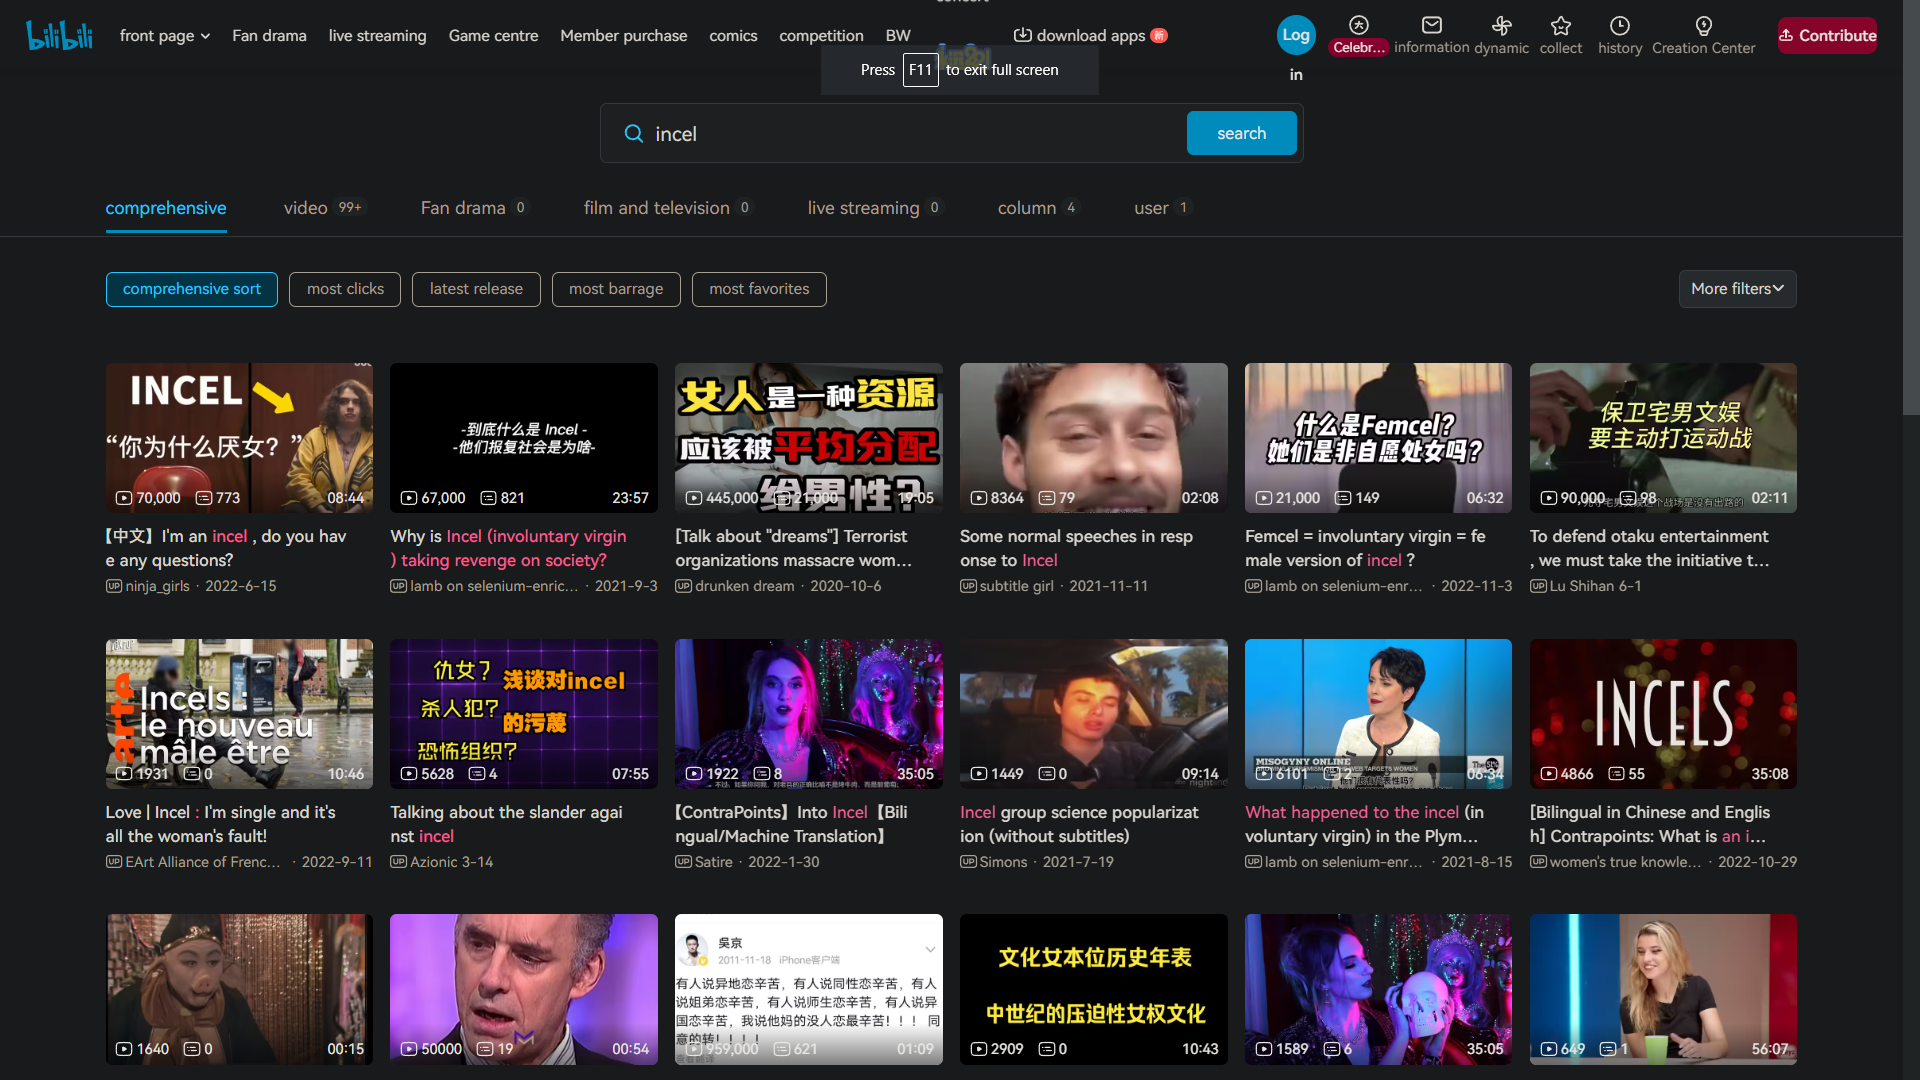
Task: Click barrage count icon showing 149
Action: click(x=1344, y=498)
